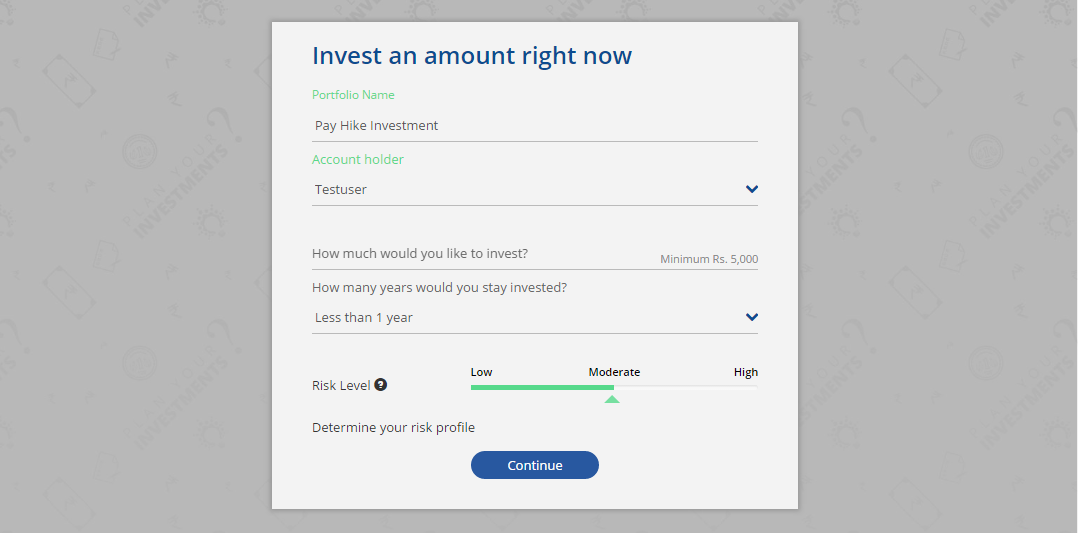Focus the investment amount input field
1078x533 pixels.
pyautogui.click(x=480, y=254)
